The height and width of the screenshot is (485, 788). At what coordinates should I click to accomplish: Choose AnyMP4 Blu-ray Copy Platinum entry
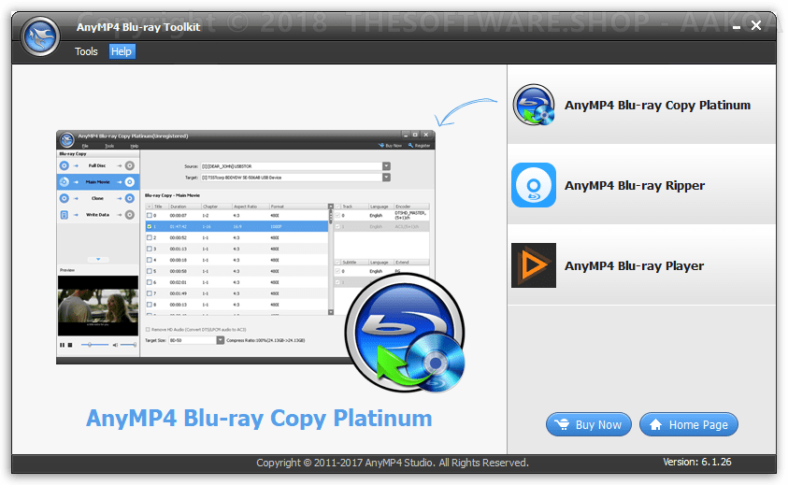pyautogui.click(x=642, y=105)
